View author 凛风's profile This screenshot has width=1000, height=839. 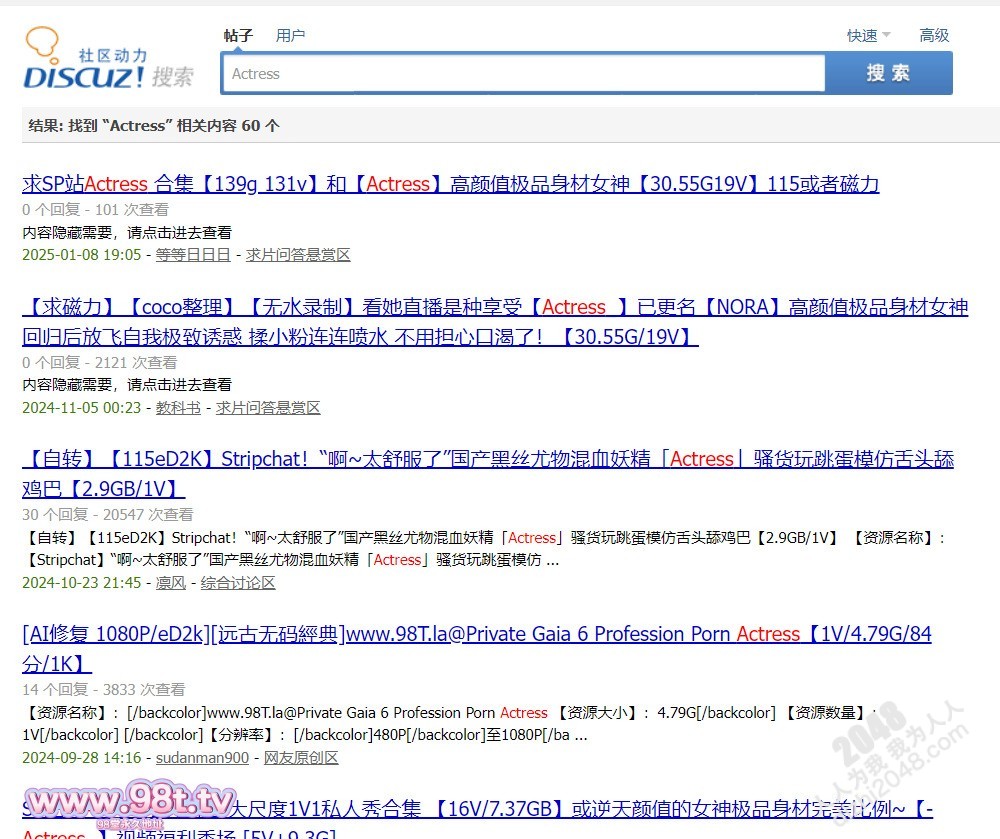[170, 583]
